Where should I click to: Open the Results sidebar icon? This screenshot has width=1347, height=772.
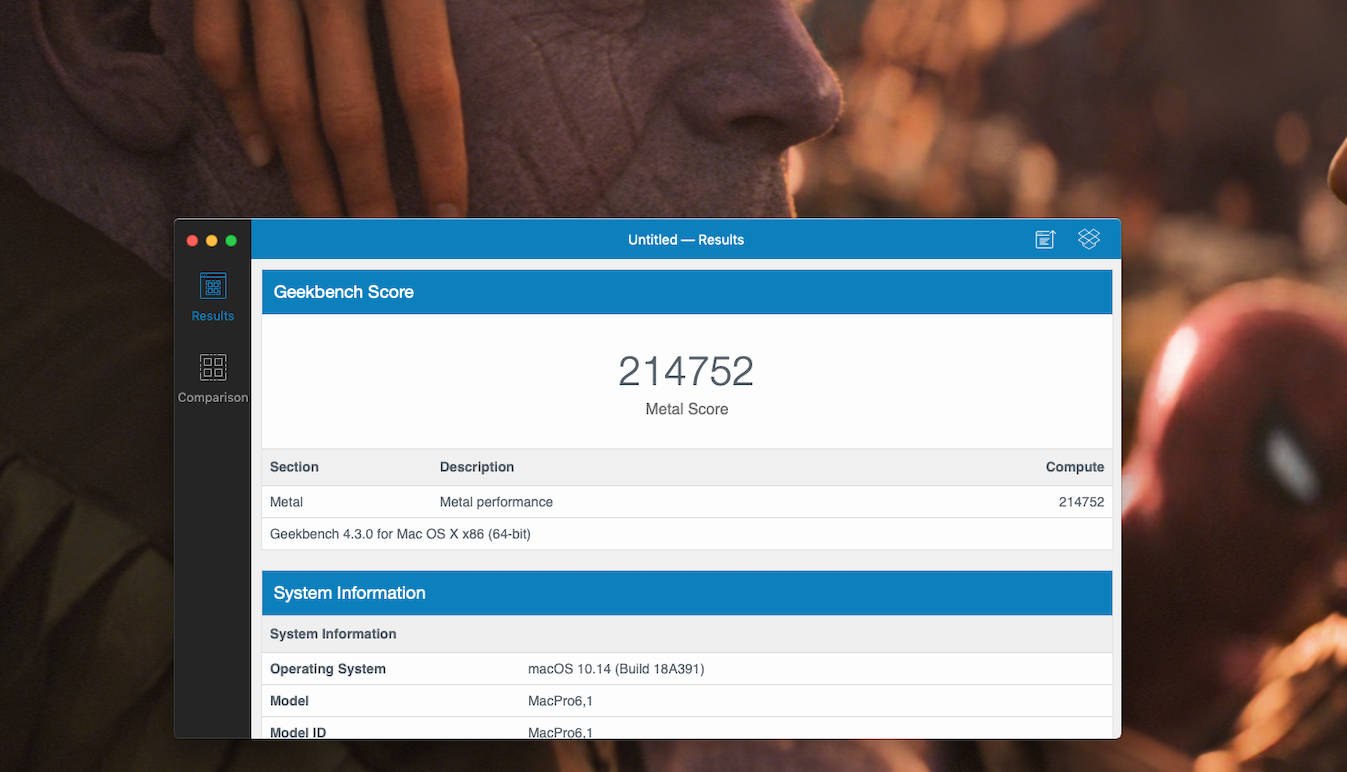pyautogui.click(x=213, y=286)
